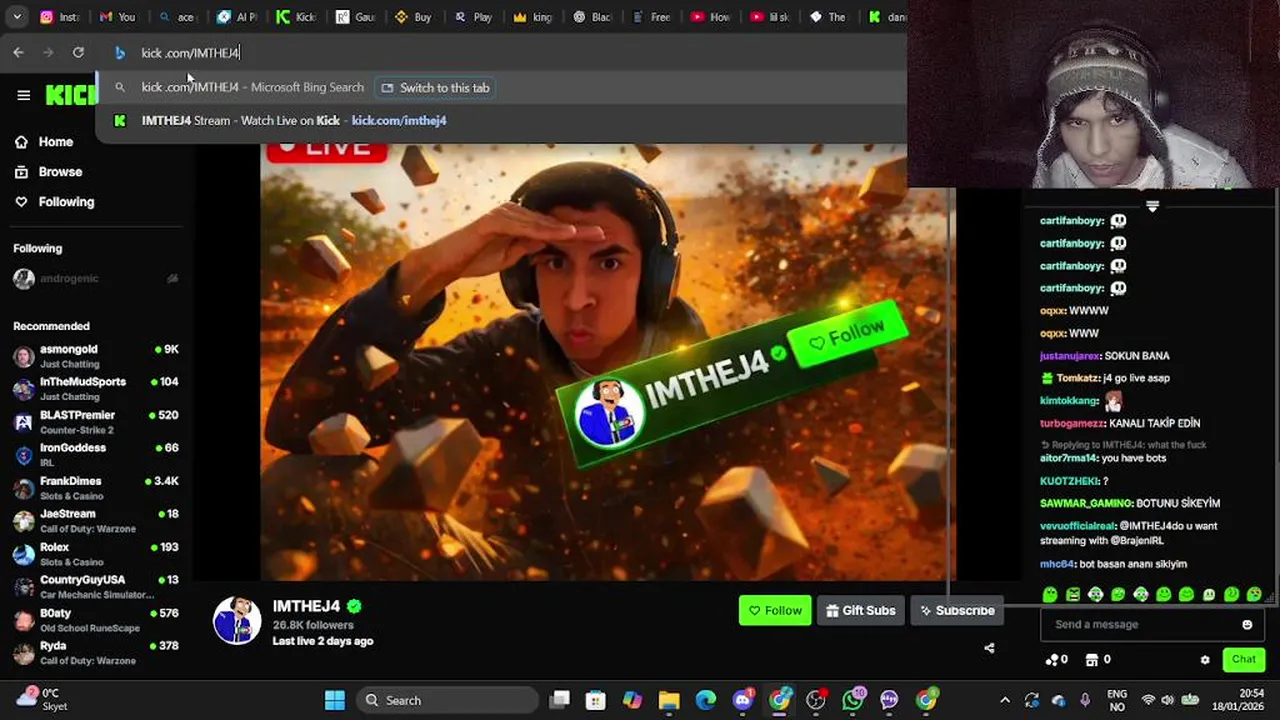Click the share icon under Subscribe
The height and width of the screenshot is (720, 1280).
[989, 648]
